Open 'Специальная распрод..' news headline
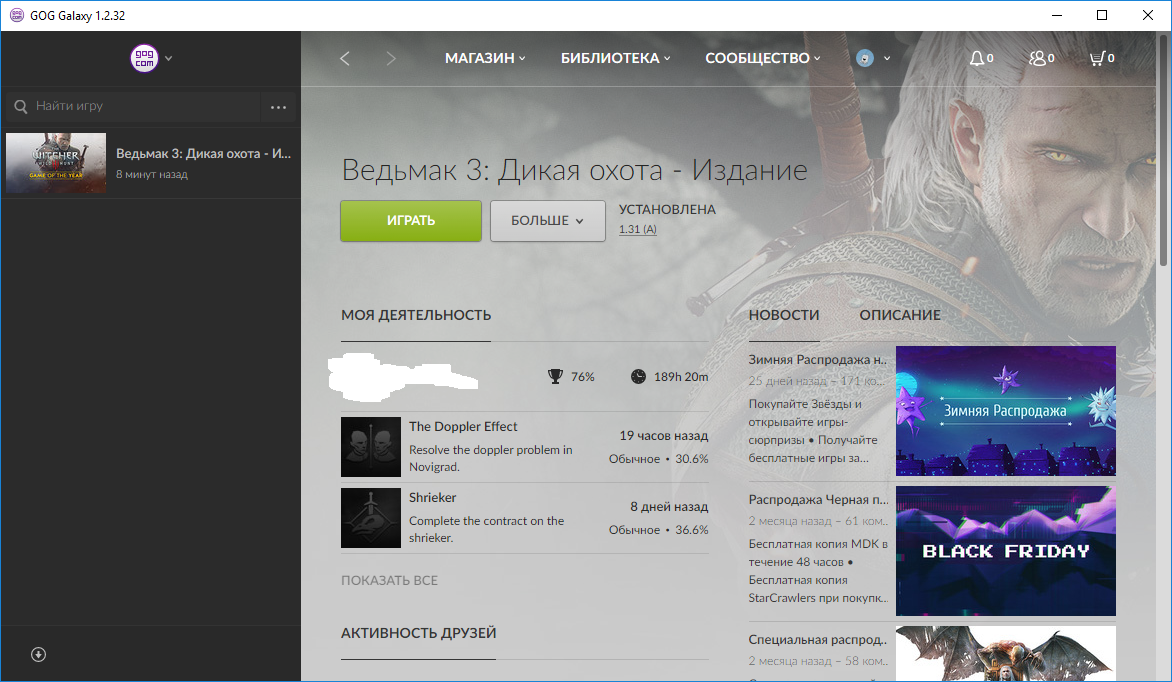The image size is (1172, 682). (818, 639)
